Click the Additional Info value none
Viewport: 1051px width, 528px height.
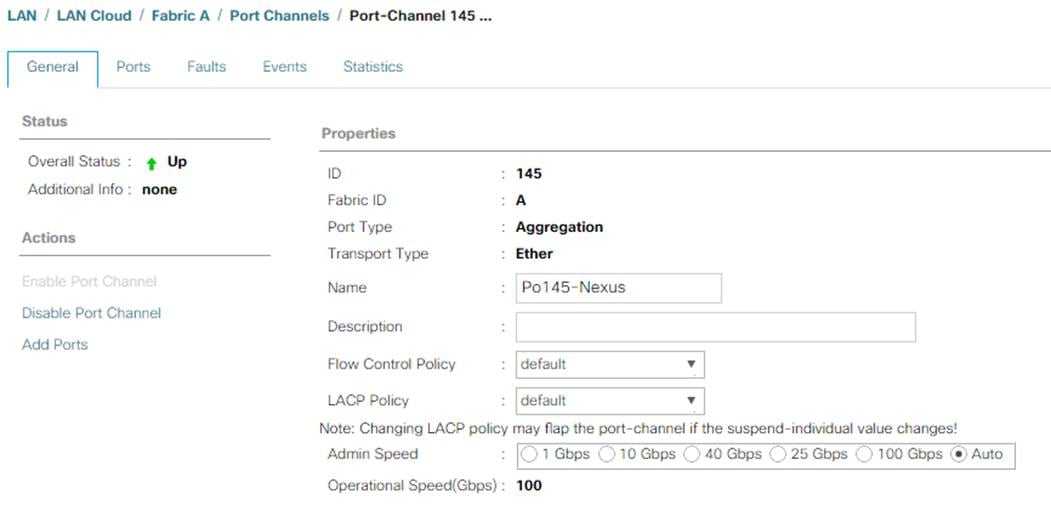pos(160,190)
